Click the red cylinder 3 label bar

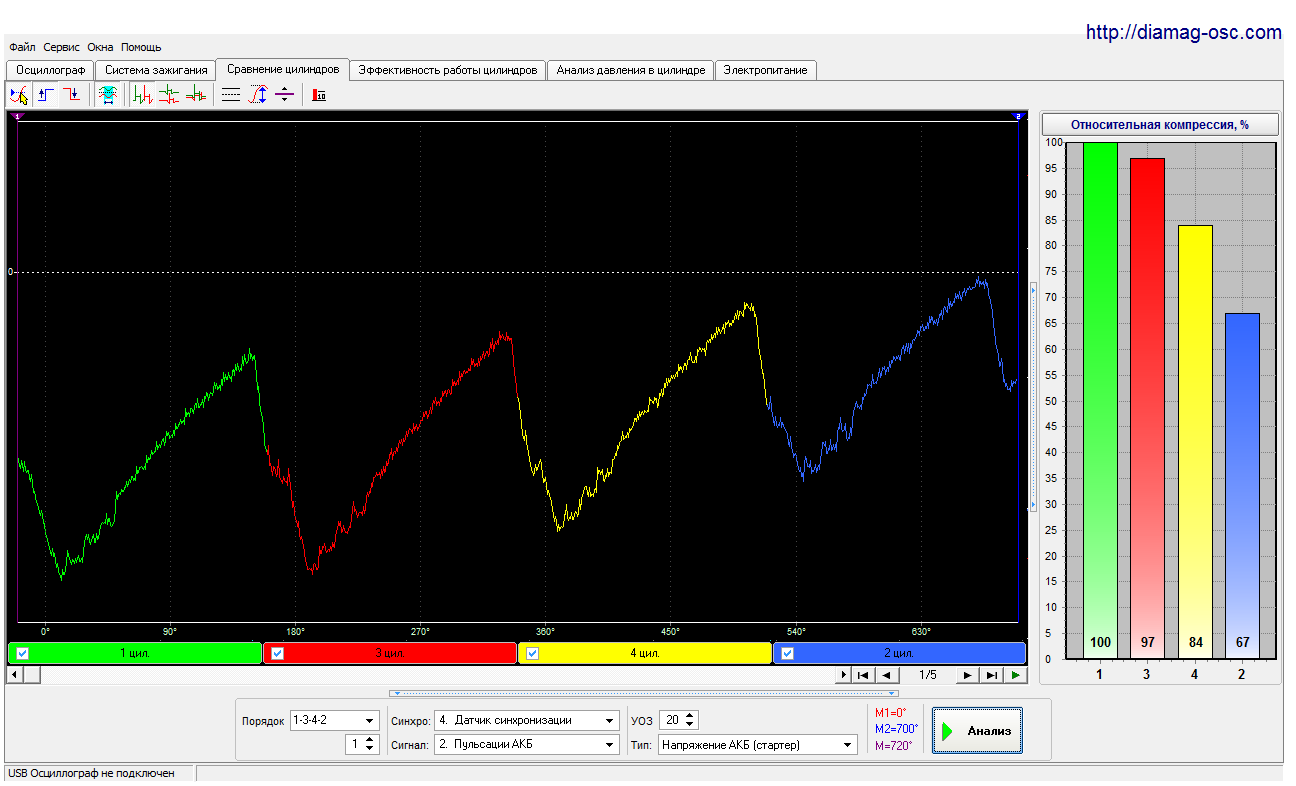390,653
